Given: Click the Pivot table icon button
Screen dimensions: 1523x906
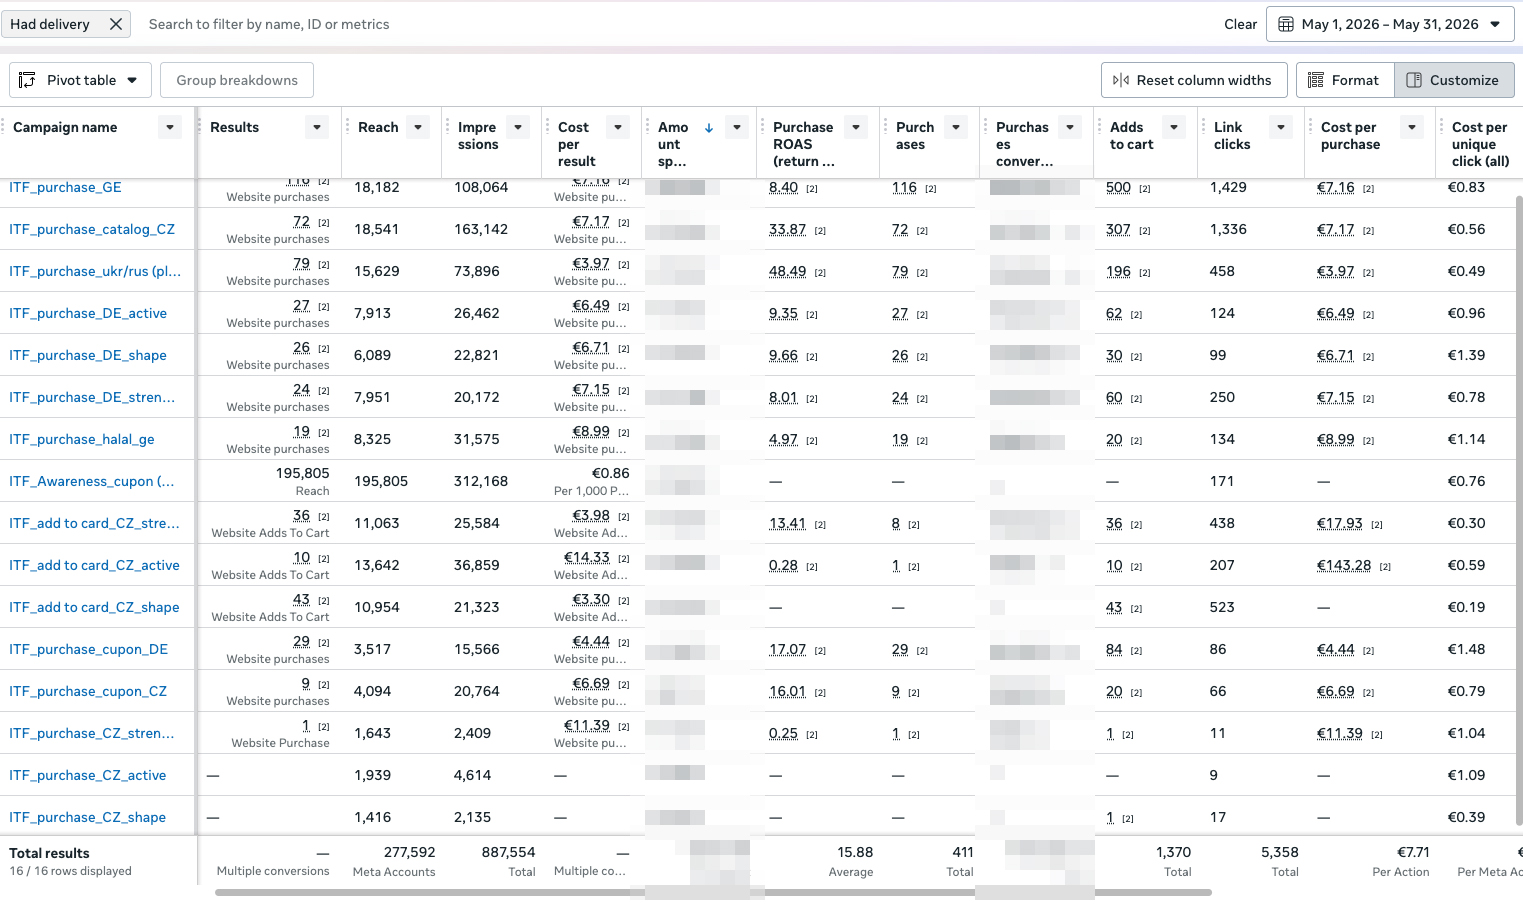Looking at the screenshot, I should coord(28,80).
